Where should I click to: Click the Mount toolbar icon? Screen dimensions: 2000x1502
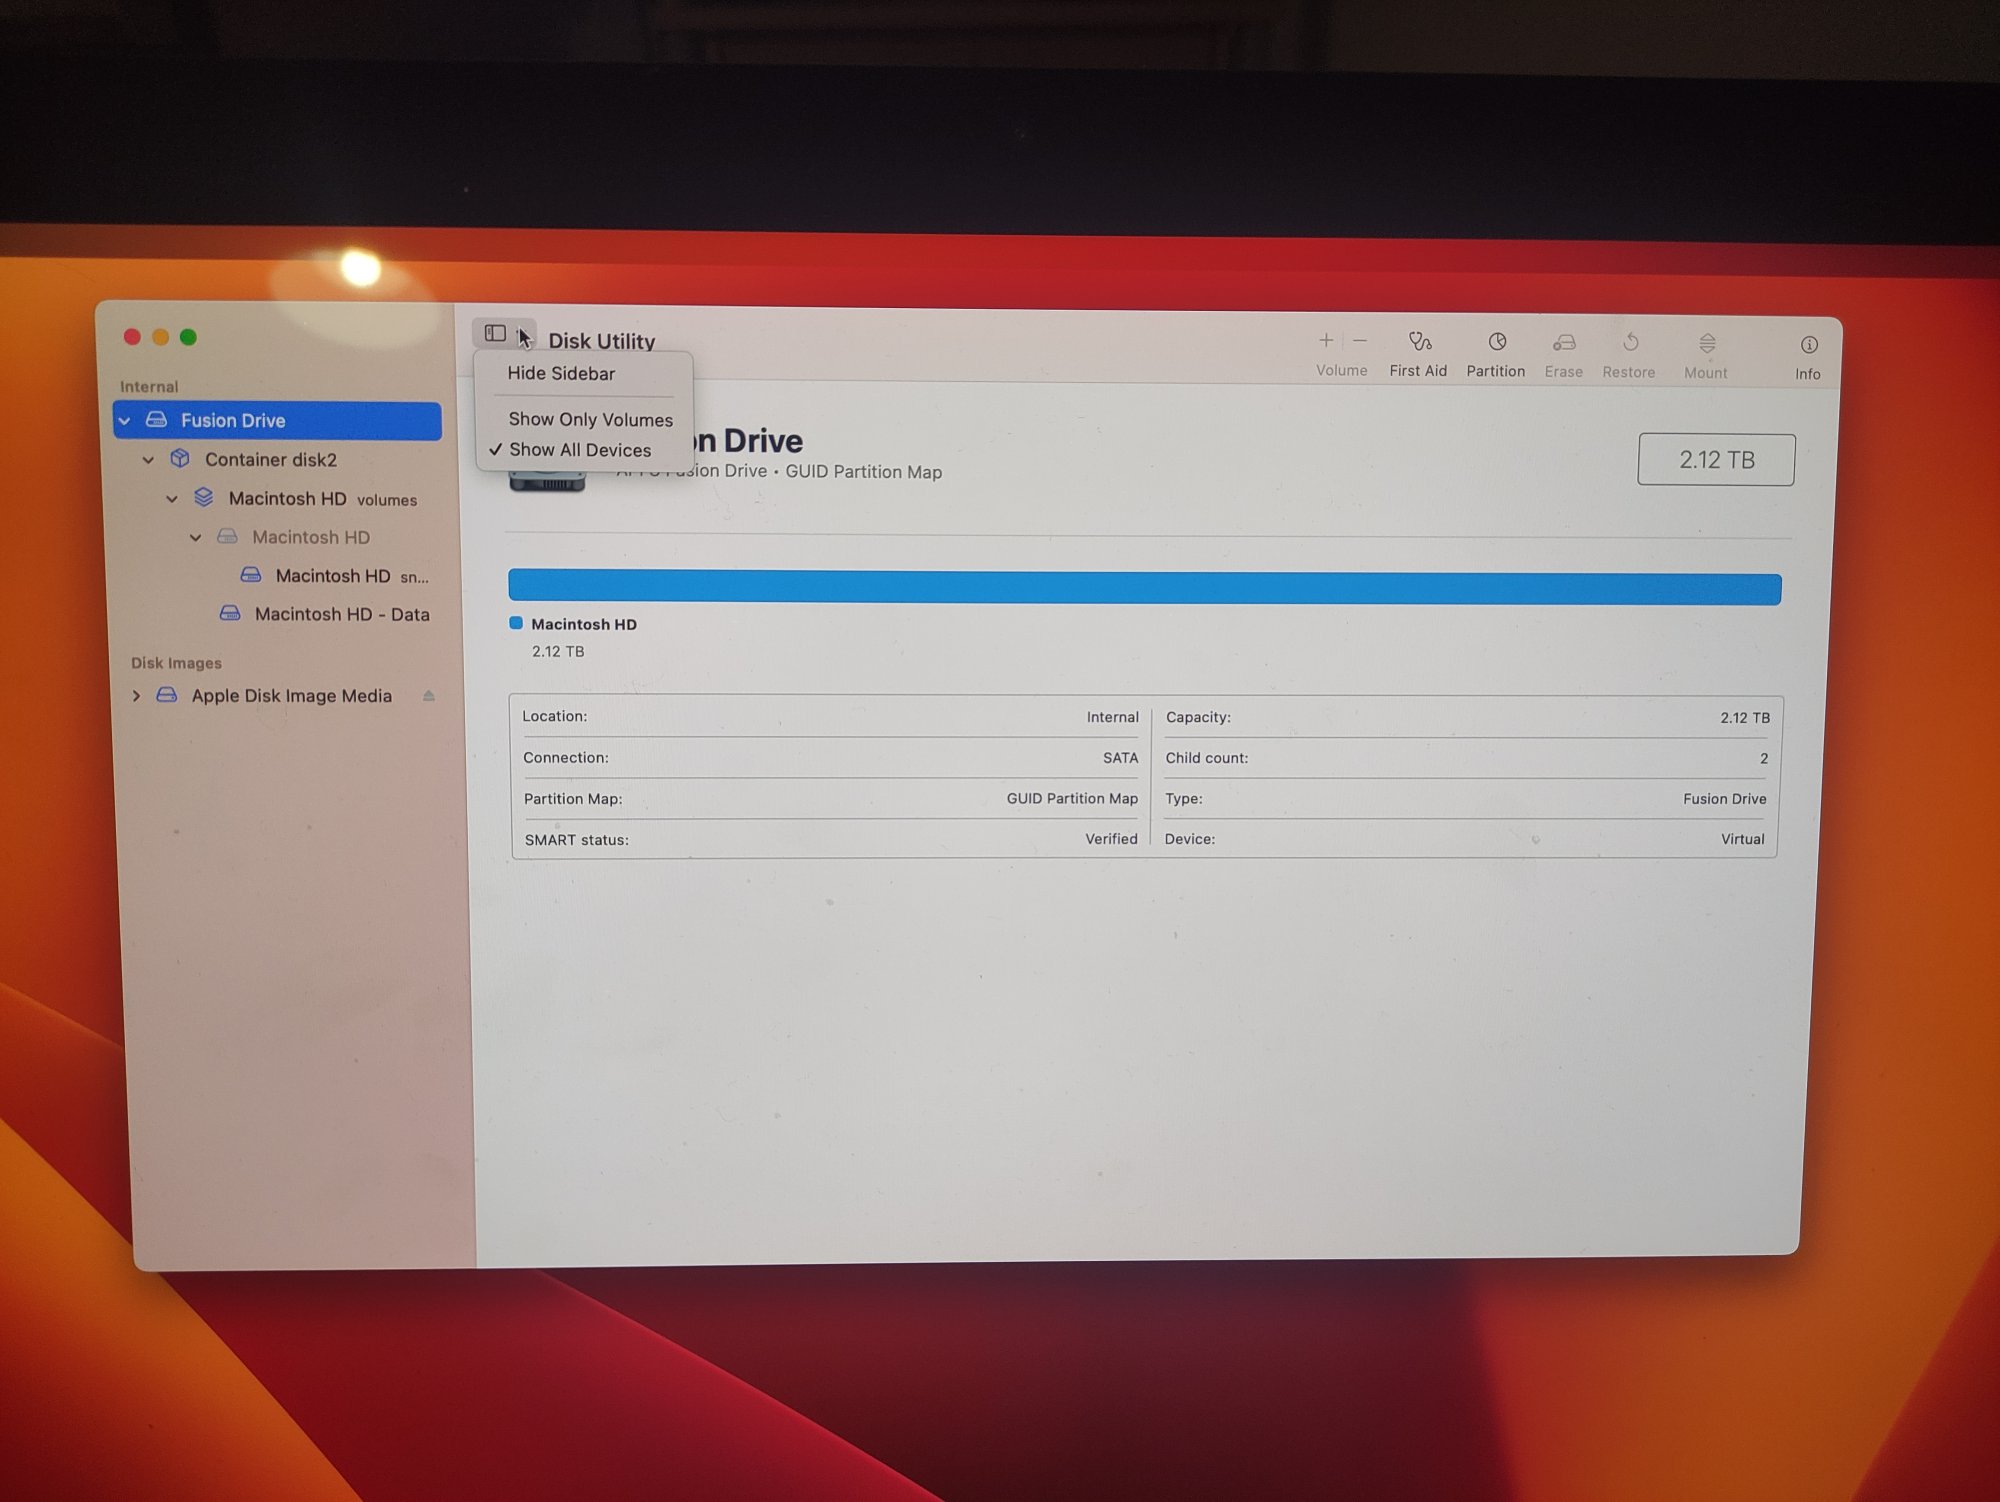[1707, 345]
